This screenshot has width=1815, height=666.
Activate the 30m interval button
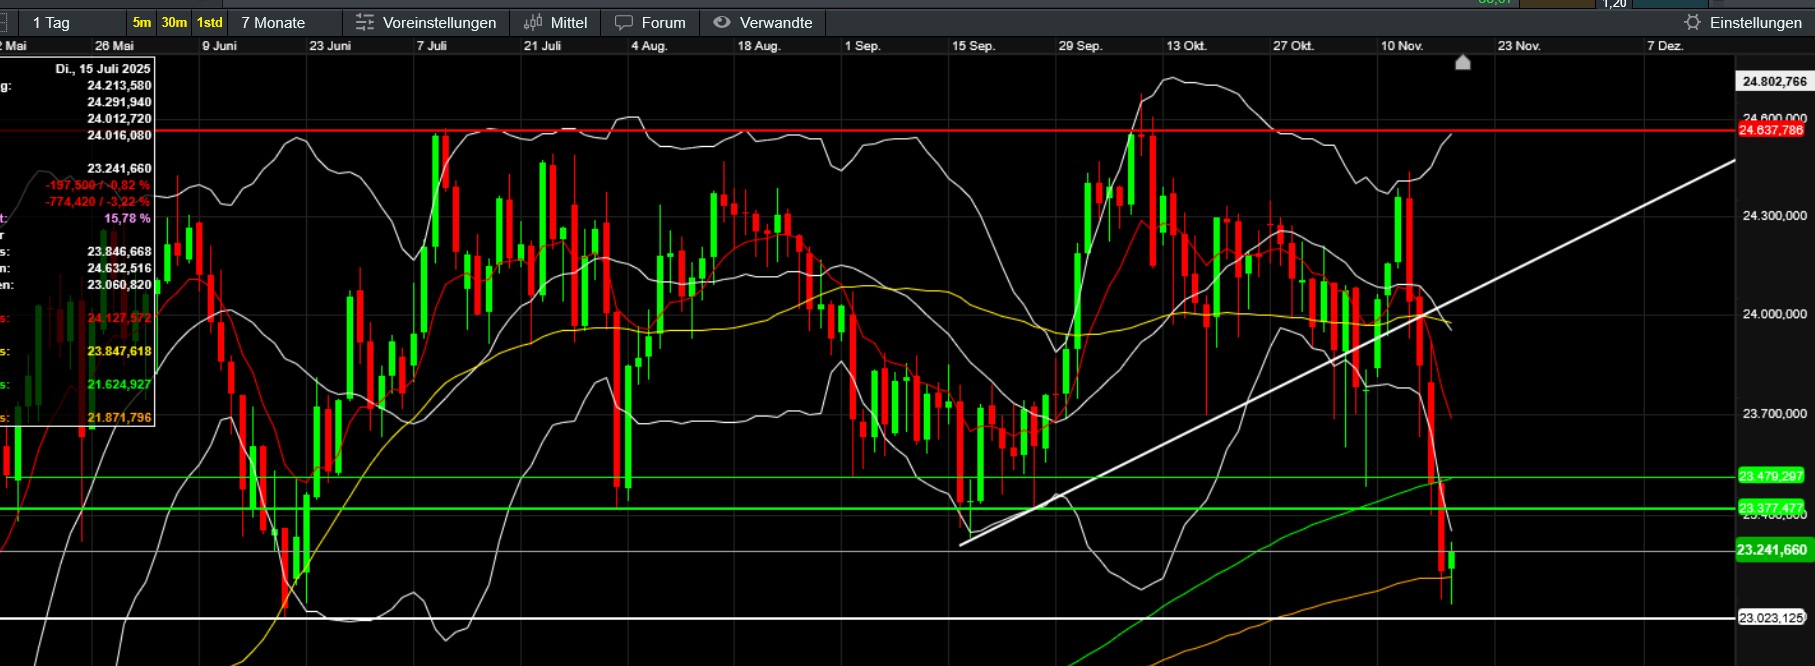coord(174,22)
